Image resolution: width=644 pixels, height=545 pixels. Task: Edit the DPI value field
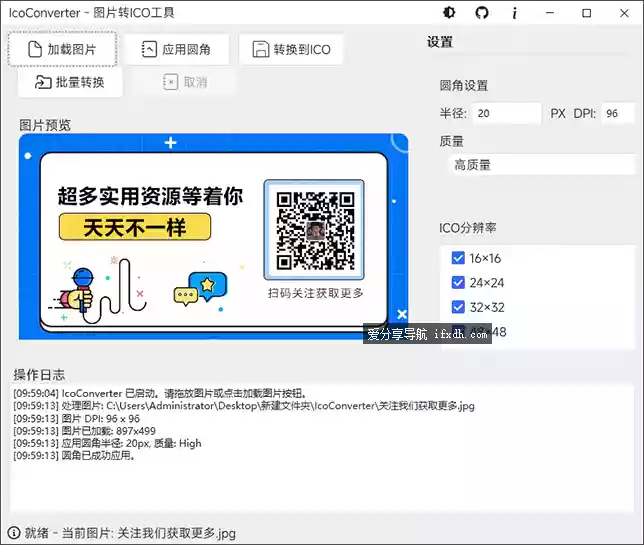pos(618,113)
